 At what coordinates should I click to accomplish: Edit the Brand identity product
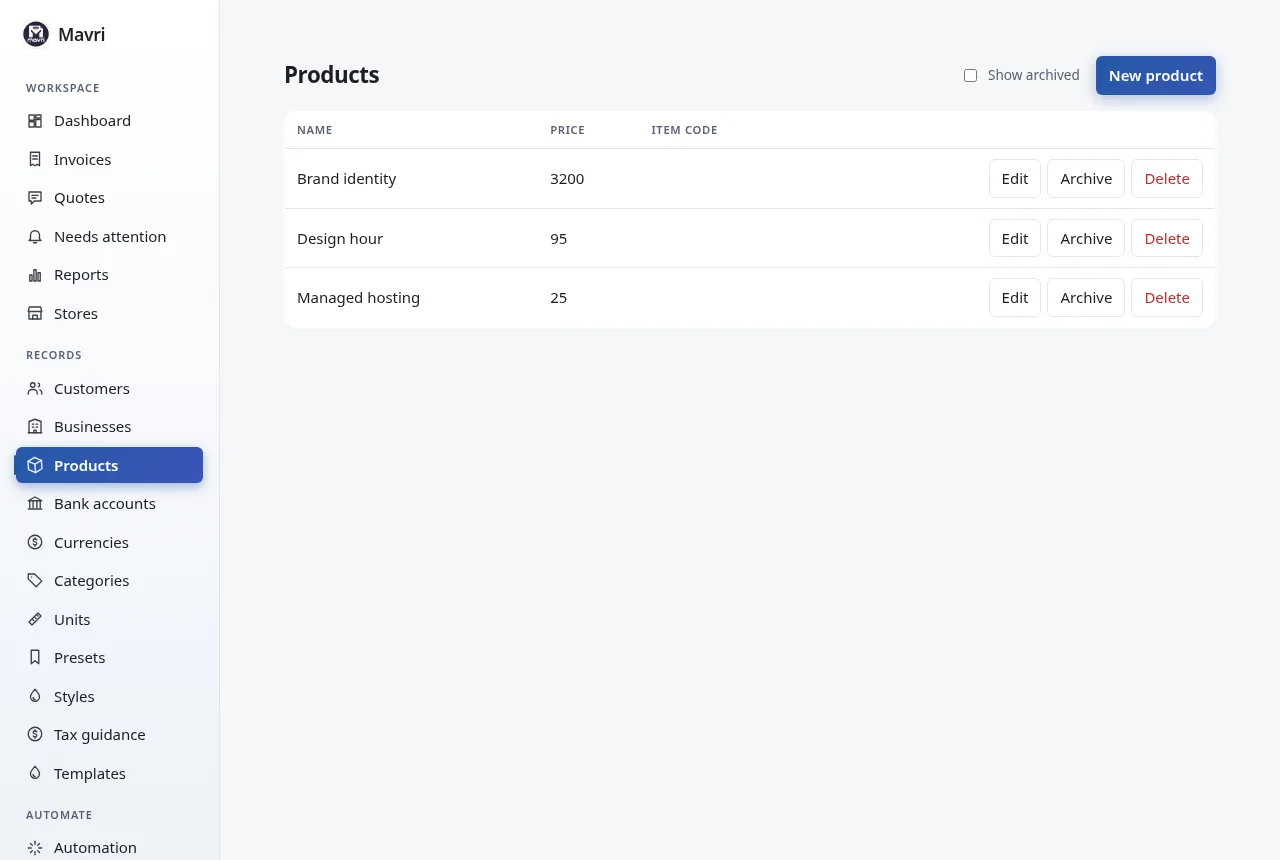tap(1014, 179)
